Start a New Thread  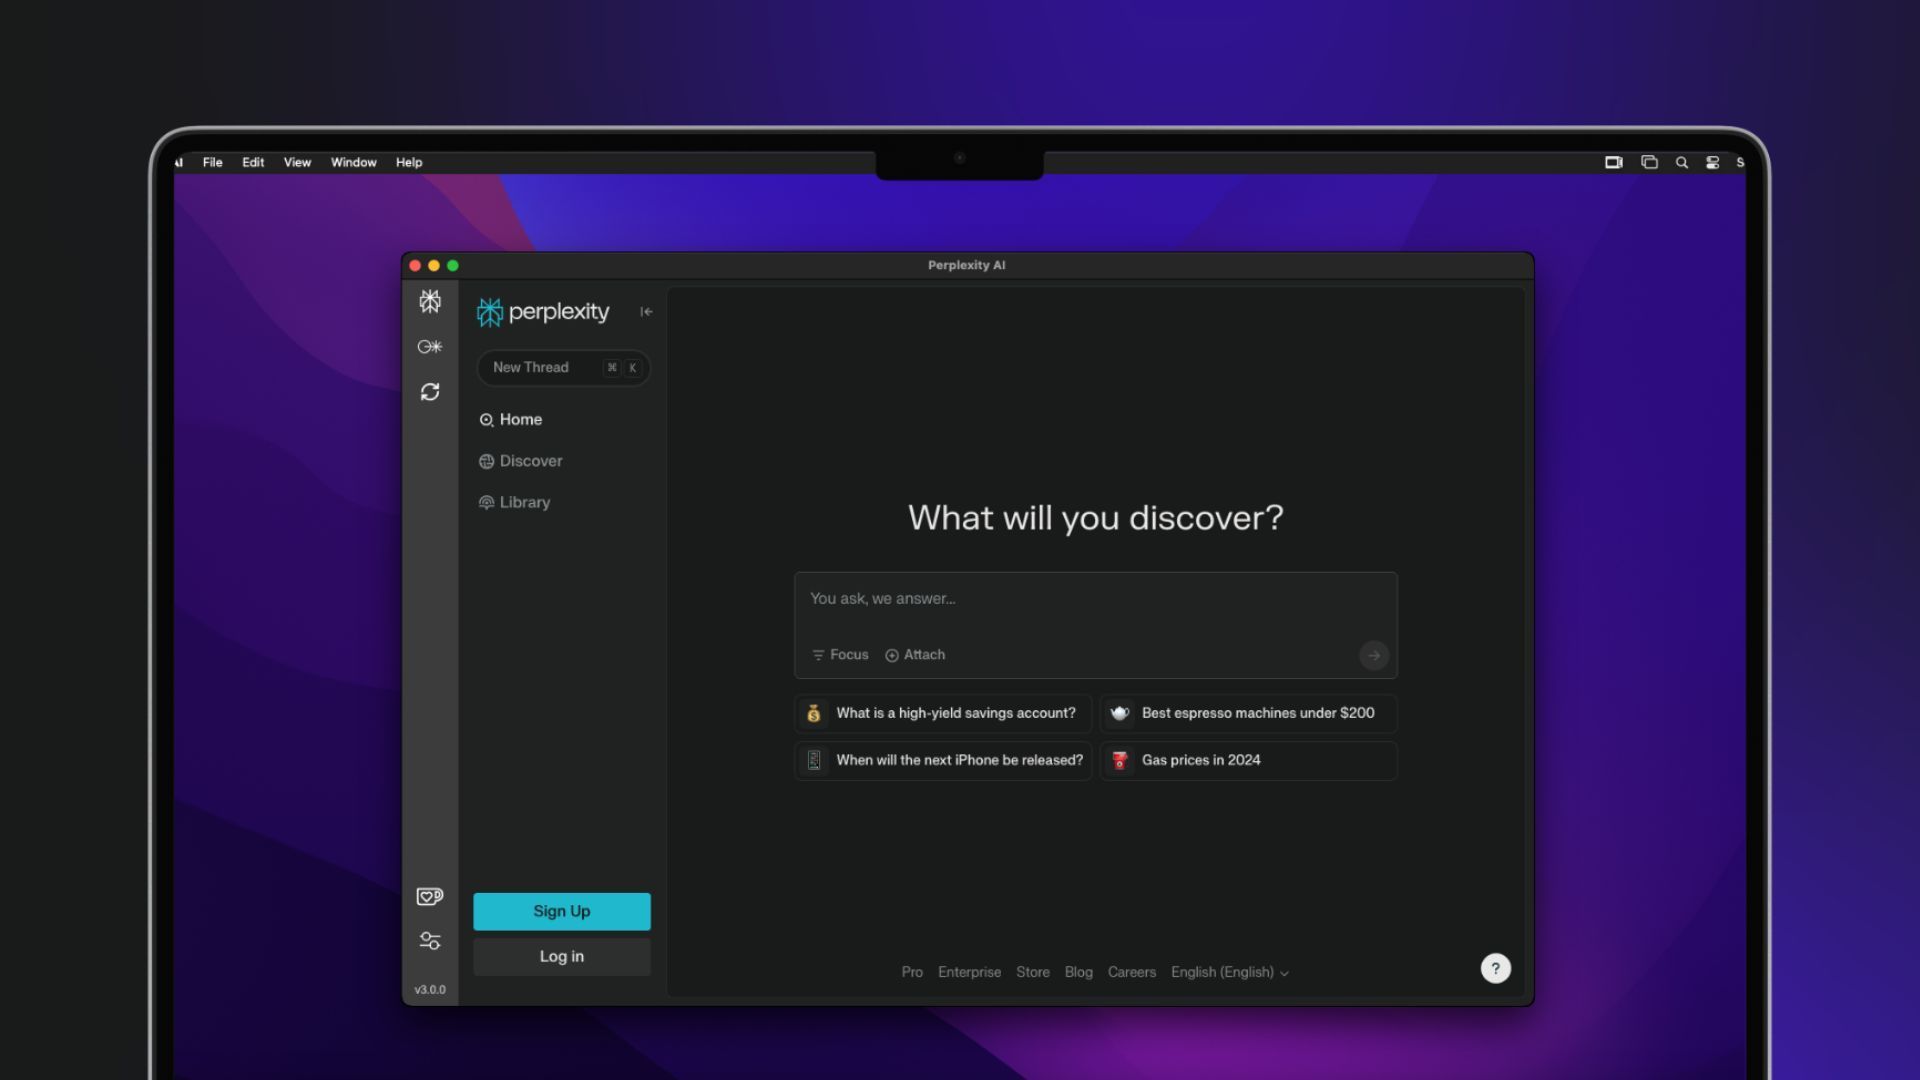click(x=563, y=368)
